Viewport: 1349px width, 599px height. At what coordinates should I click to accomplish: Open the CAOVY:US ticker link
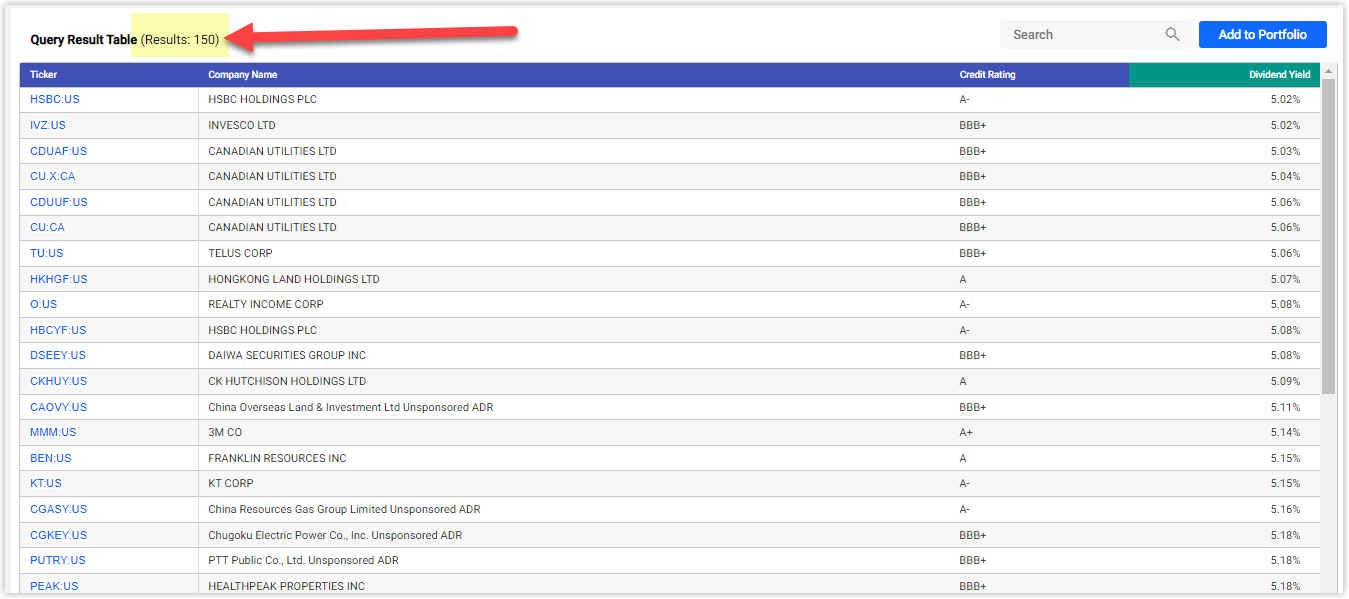pos(58,407)
